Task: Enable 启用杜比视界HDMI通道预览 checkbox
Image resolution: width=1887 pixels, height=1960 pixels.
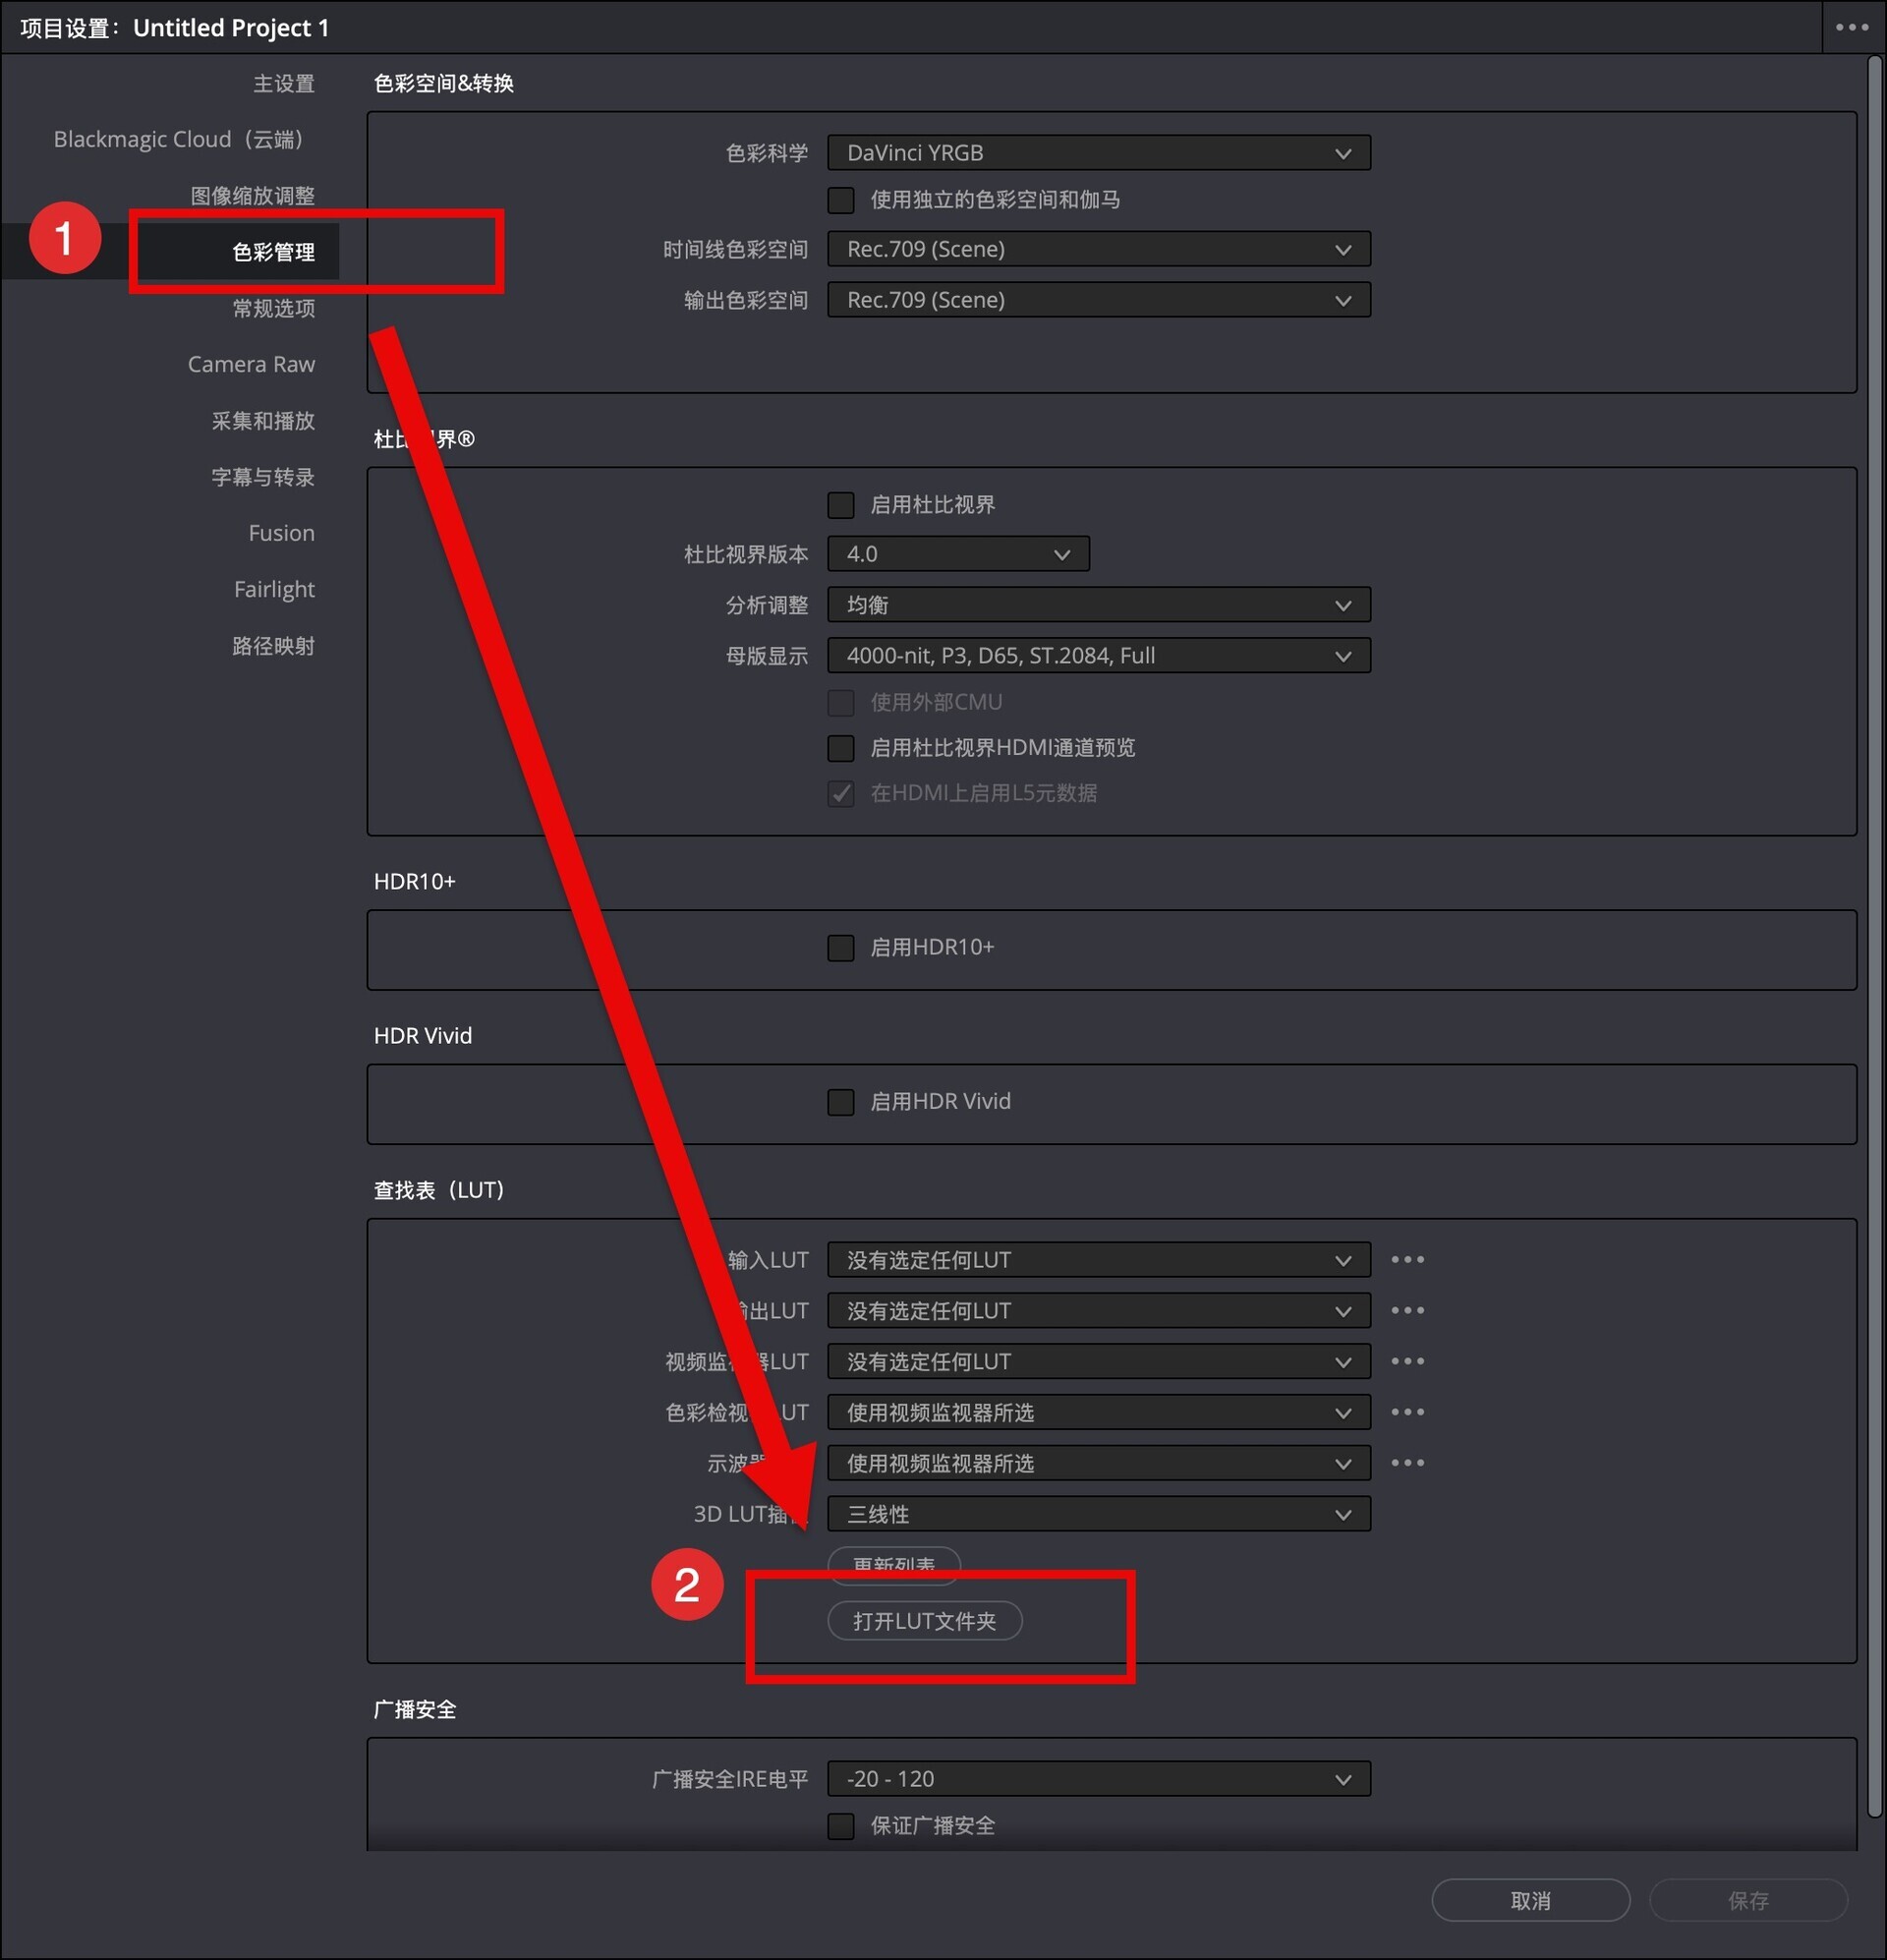Action: 841,748
